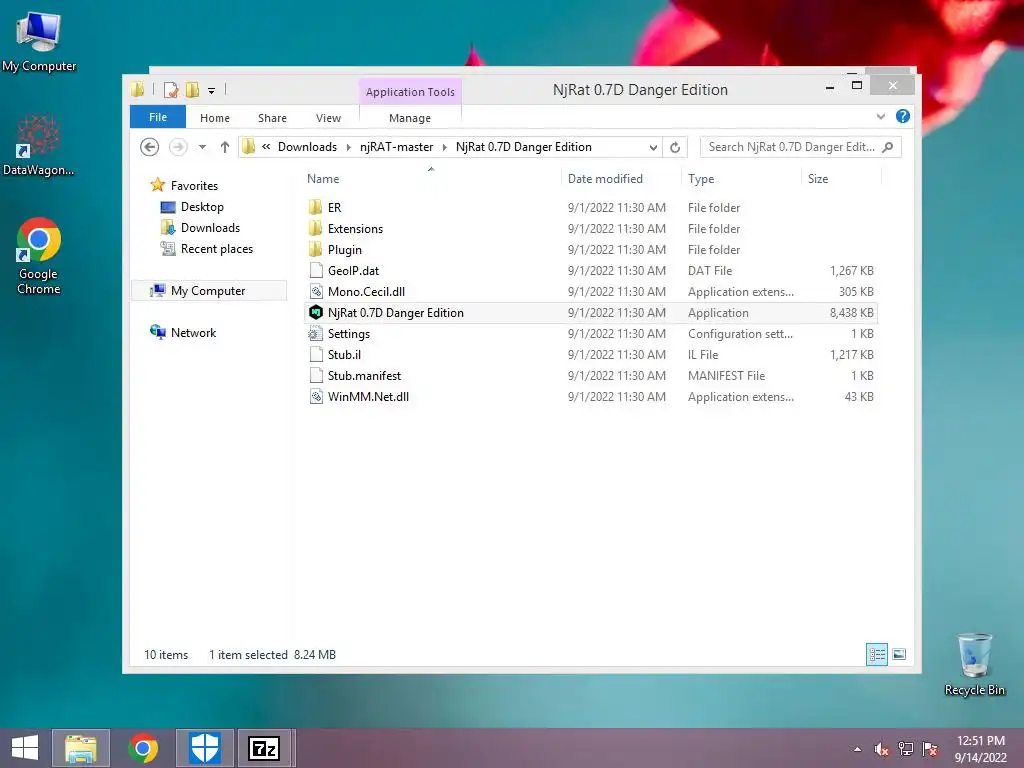Navigate to Downloads in address bar
The height and width of the screenshot is (768, 1024).
point(308,147)
